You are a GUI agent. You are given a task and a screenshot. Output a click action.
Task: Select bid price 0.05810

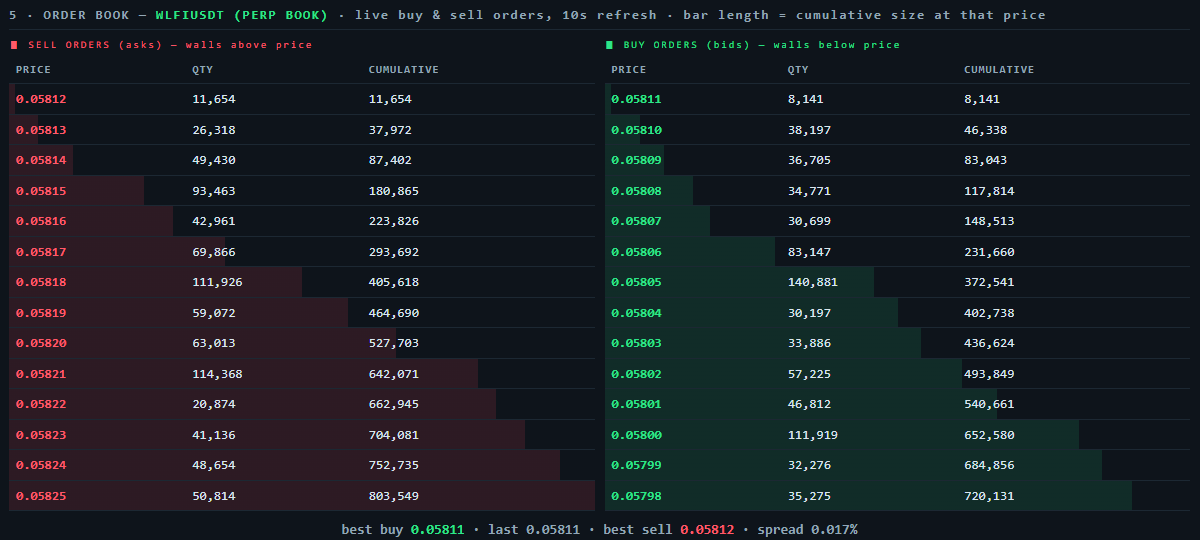(x=636, y=130)
